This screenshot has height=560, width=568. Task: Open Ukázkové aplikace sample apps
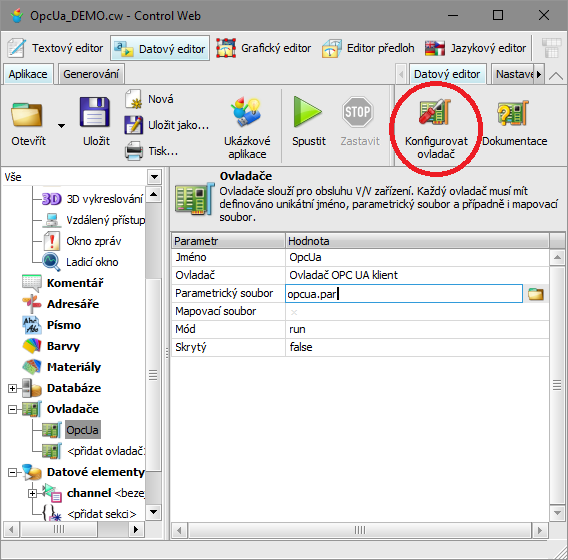coord(246,112)
